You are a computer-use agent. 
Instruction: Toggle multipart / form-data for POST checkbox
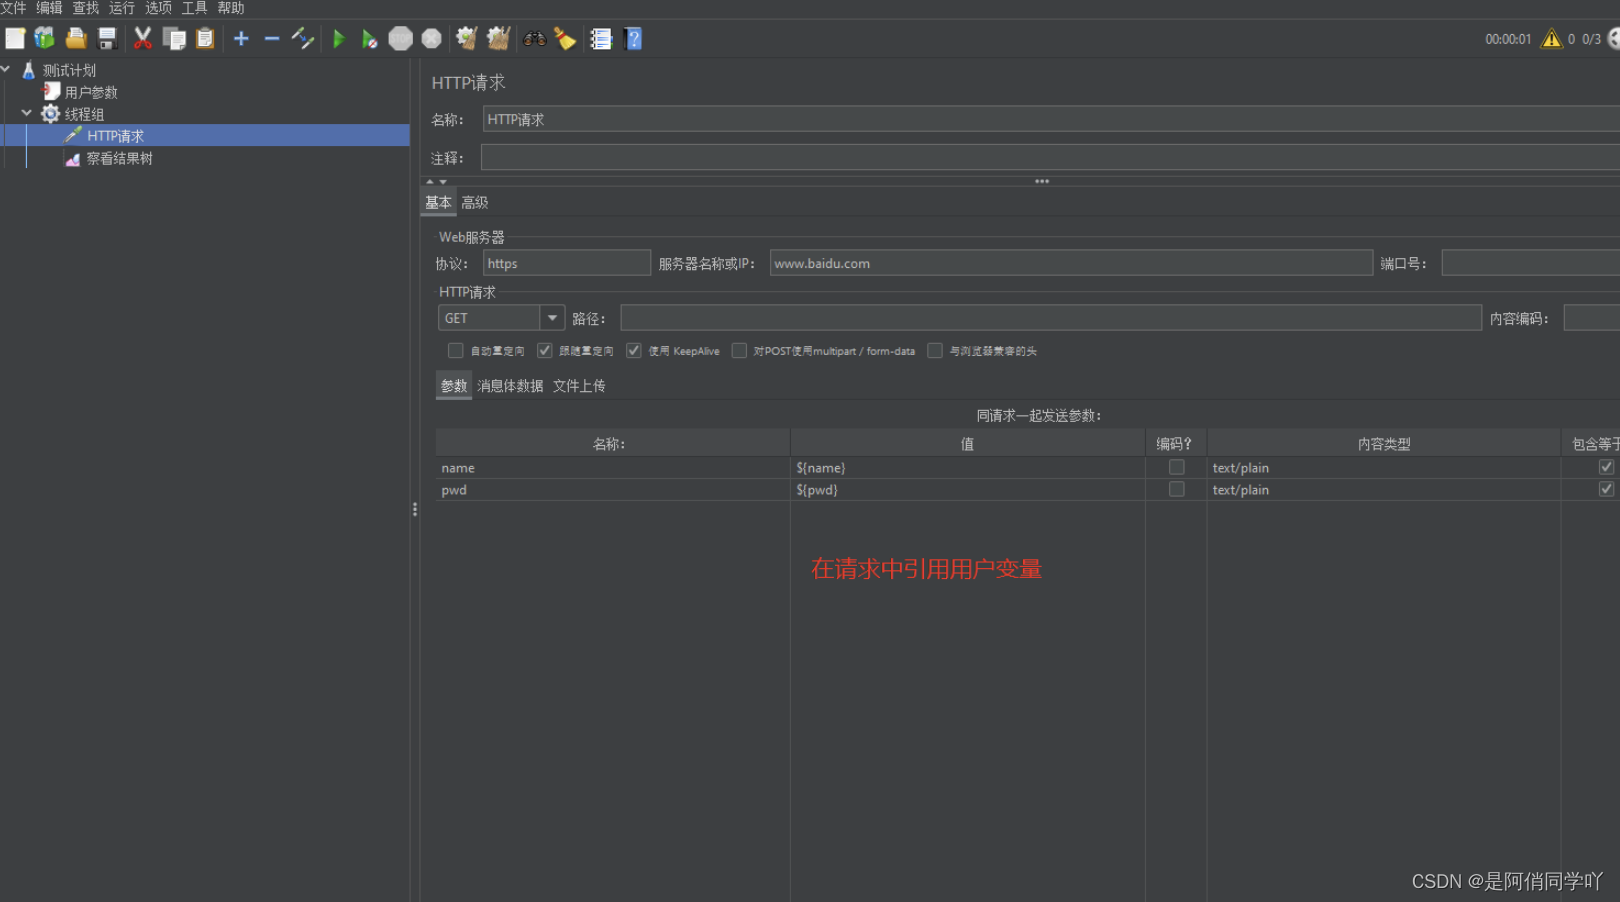coord(739,351)
